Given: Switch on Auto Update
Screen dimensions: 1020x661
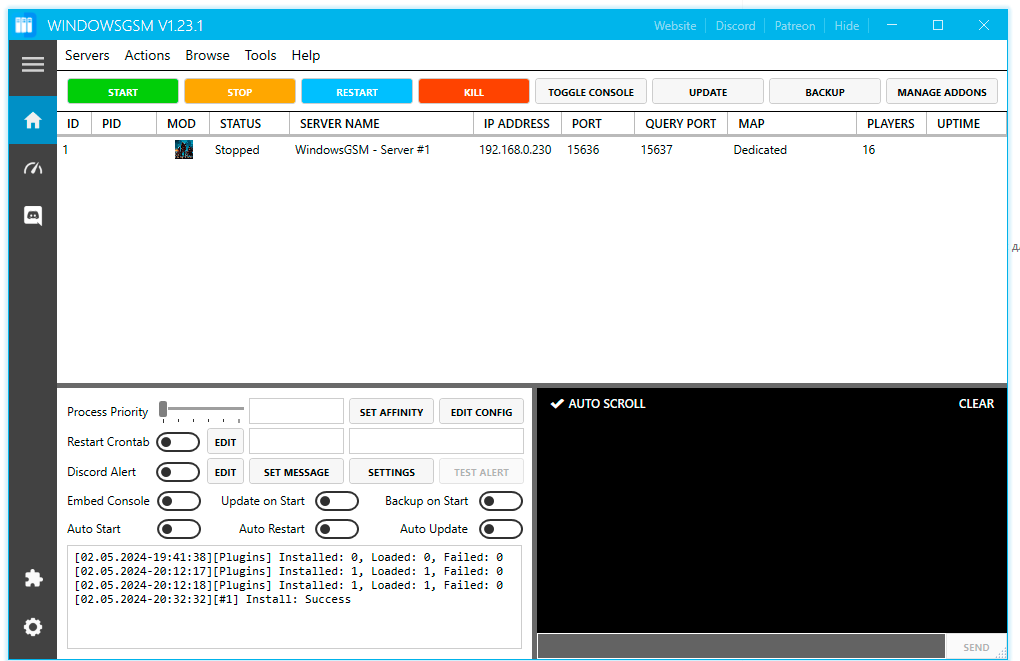Looking at the screenshot, I should (x=501, y=529).
